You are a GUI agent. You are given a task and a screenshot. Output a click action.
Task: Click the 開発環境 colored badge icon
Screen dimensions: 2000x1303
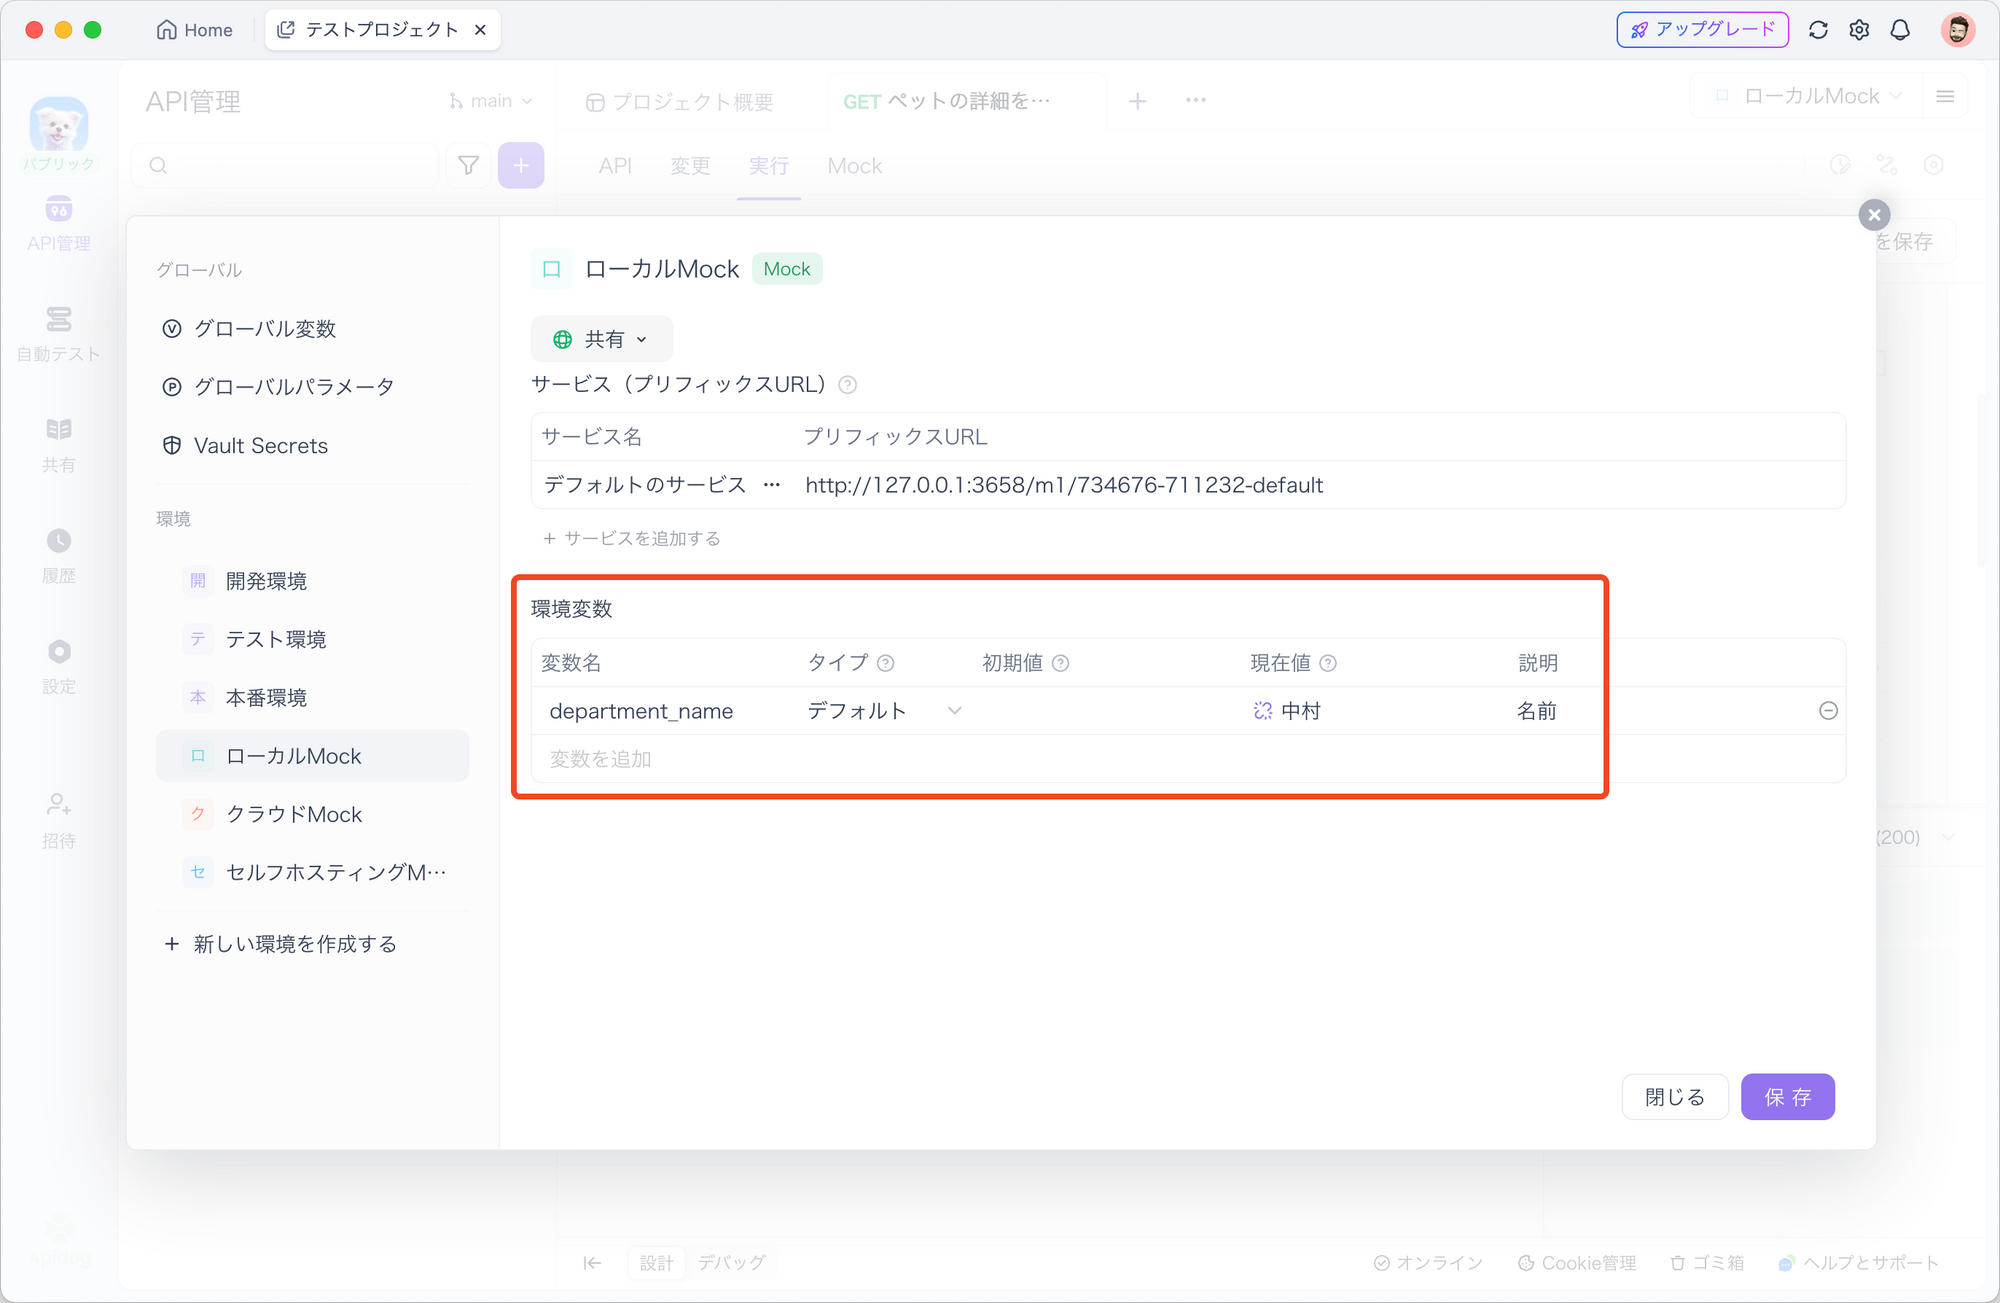tap(198, 581)
